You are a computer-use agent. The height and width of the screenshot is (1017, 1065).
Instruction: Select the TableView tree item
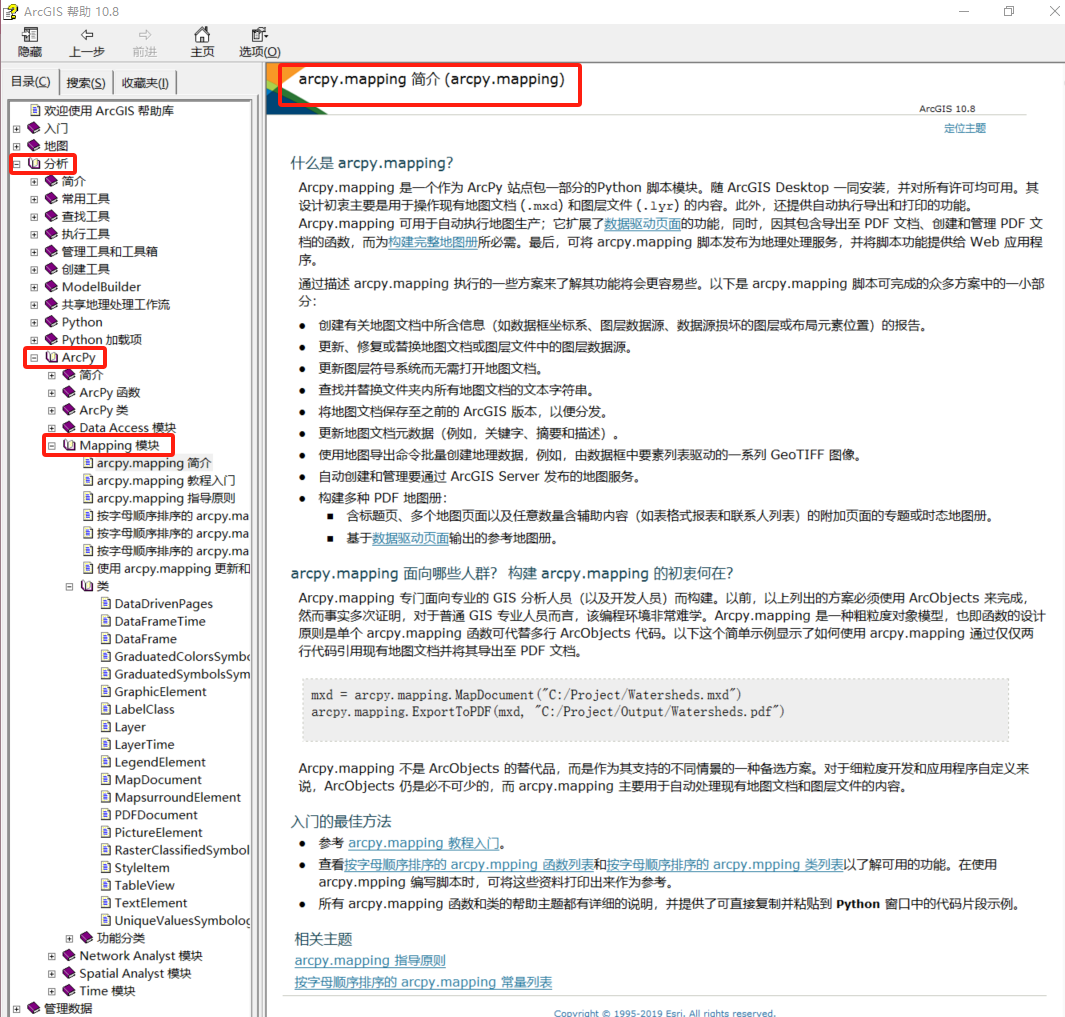144,885
